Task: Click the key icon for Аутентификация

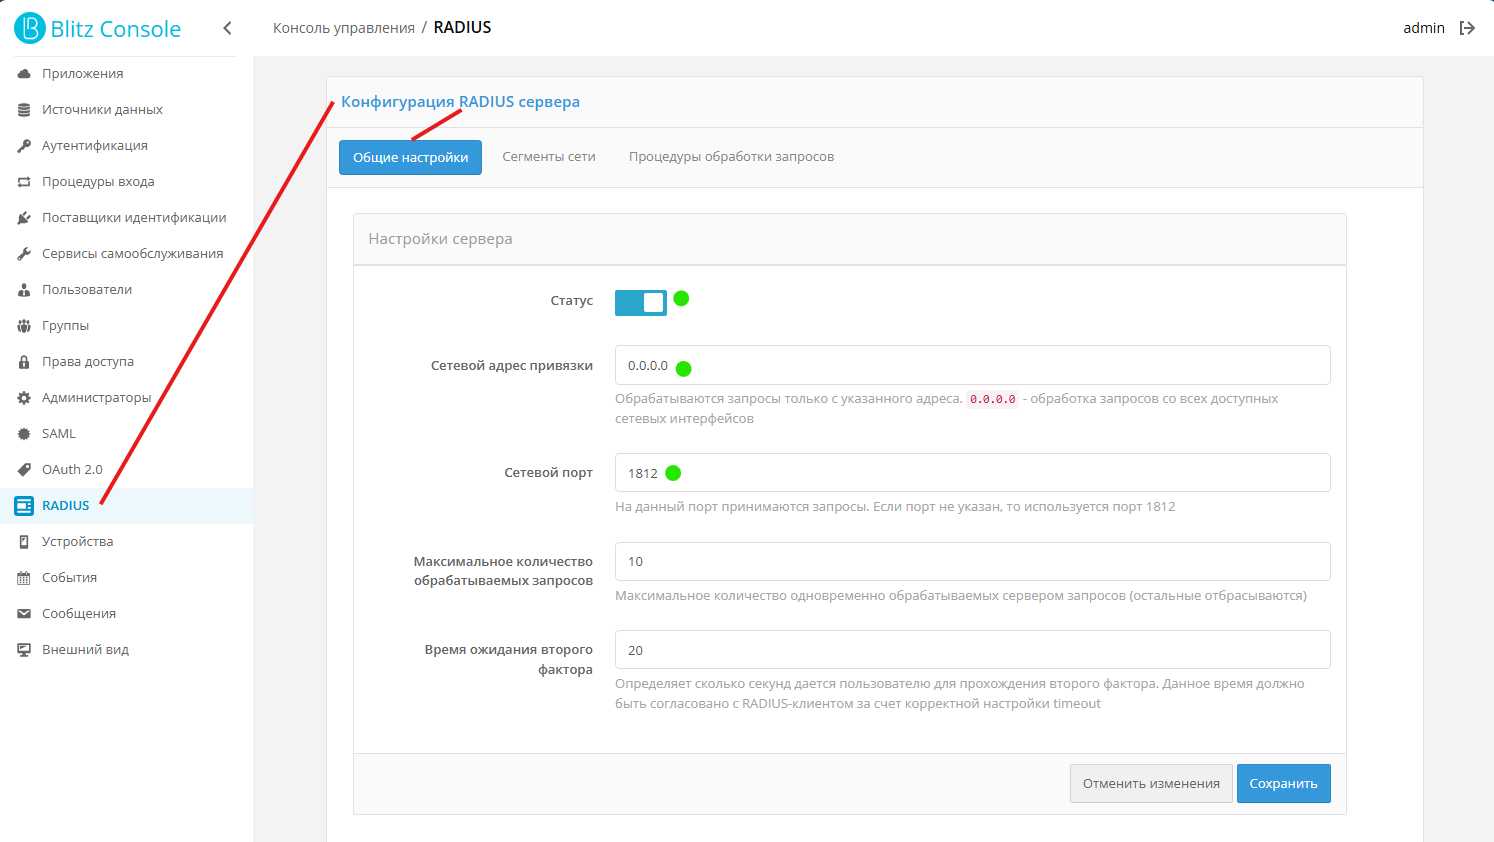Action: (24, 146)
